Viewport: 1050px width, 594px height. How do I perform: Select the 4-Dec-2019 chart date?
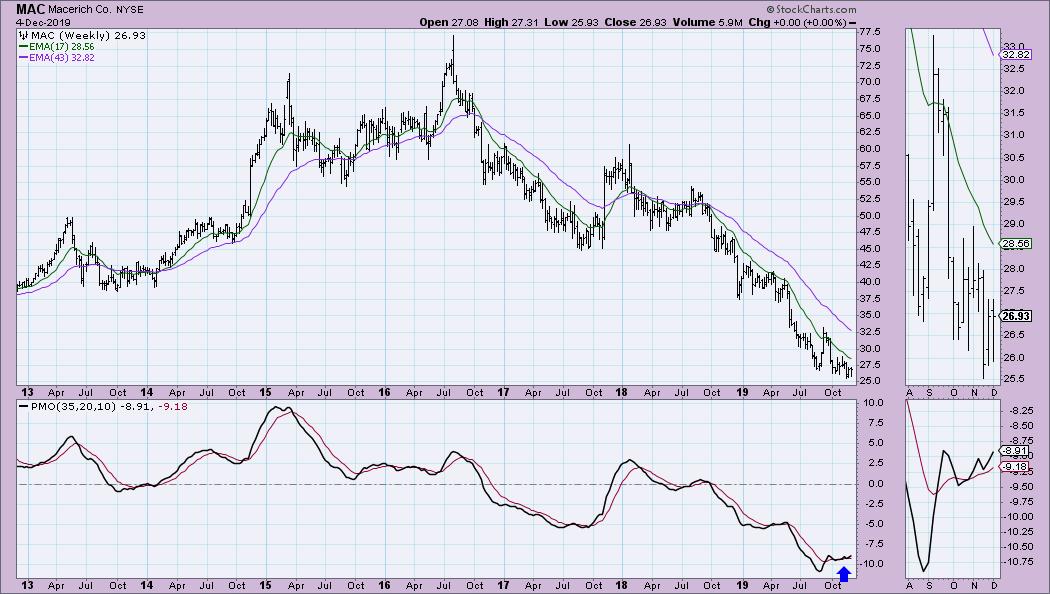click(x=44, y=22)
